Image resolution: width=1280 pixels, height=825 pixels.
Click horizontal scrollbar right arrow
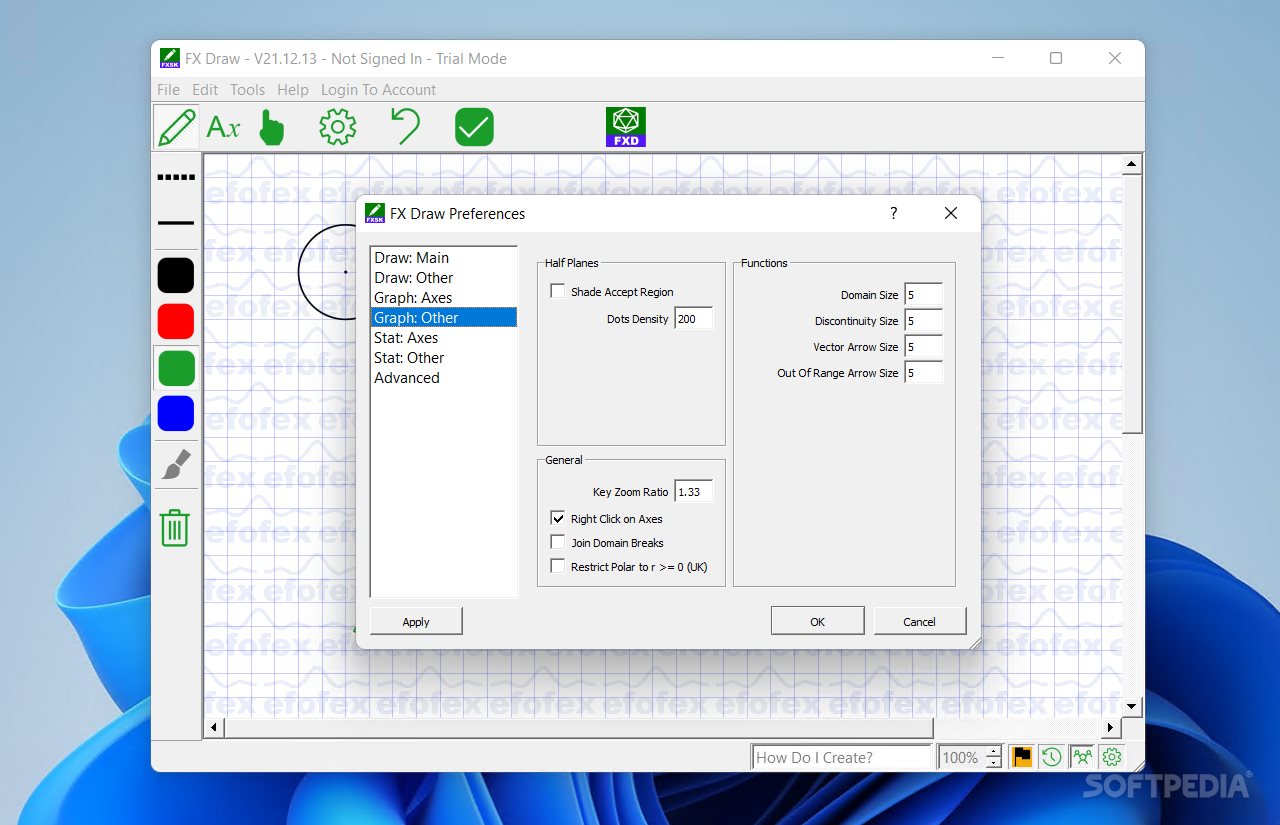click(1110, 727)
